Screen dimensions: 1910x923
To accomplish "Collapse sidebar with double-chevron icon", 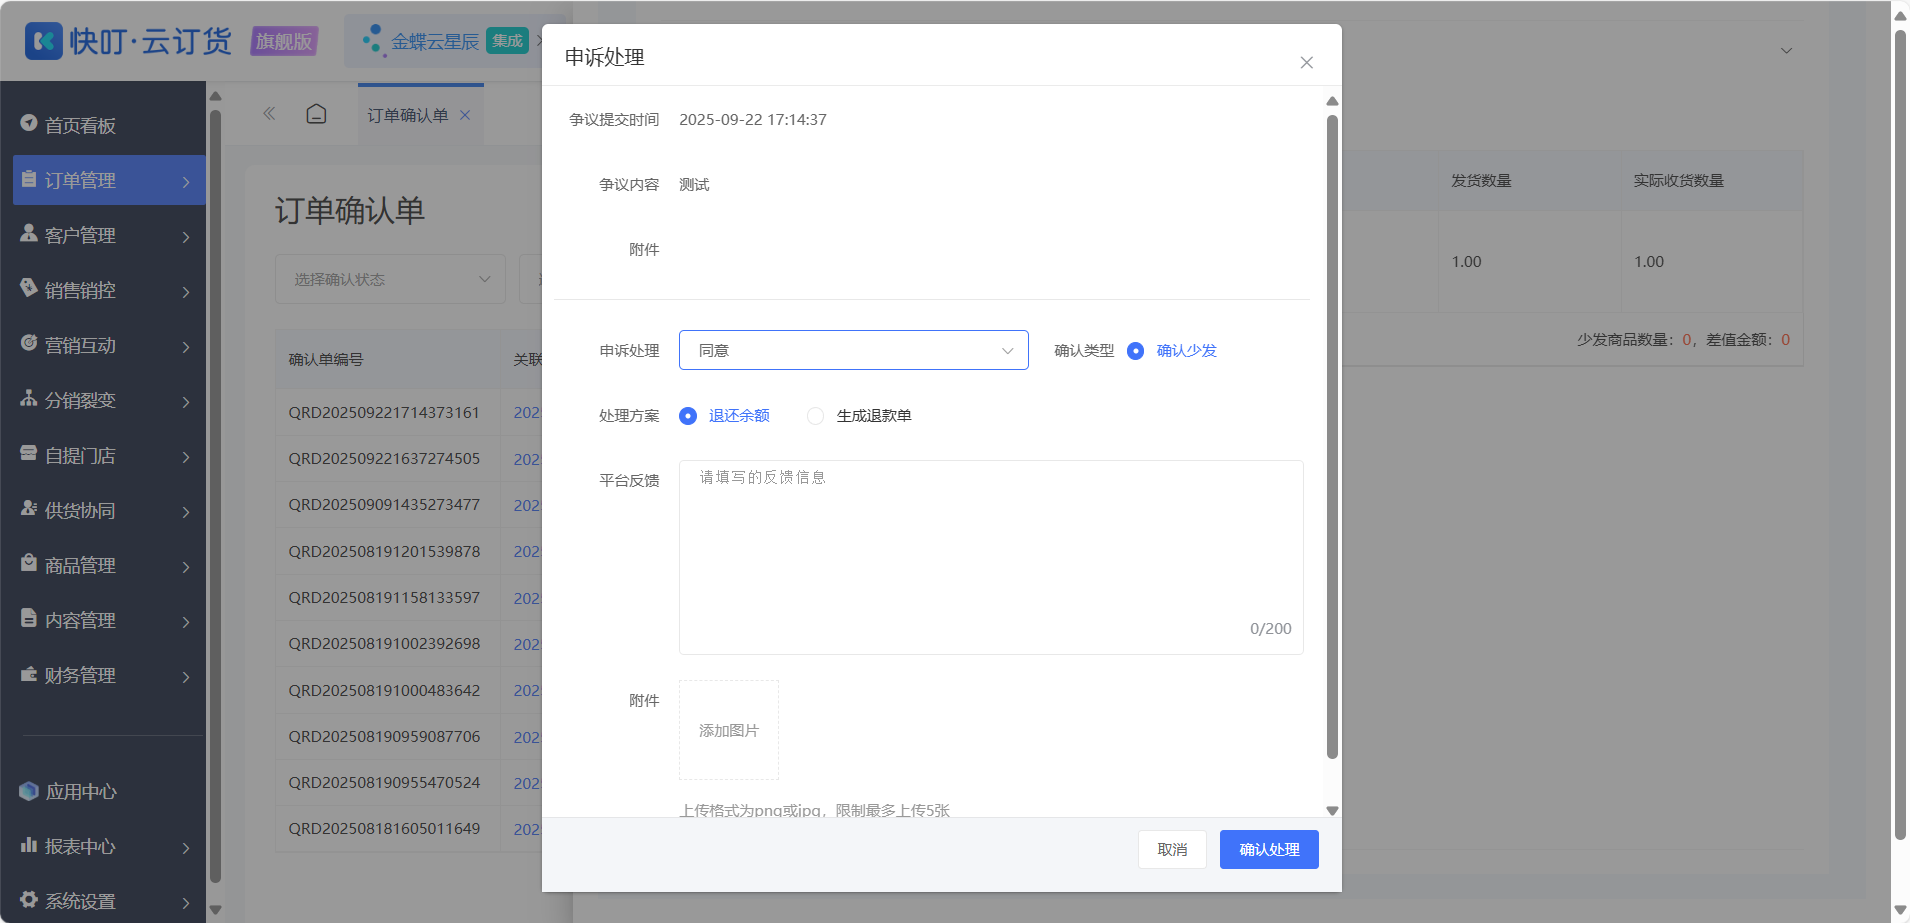I will tap(269, 114).
